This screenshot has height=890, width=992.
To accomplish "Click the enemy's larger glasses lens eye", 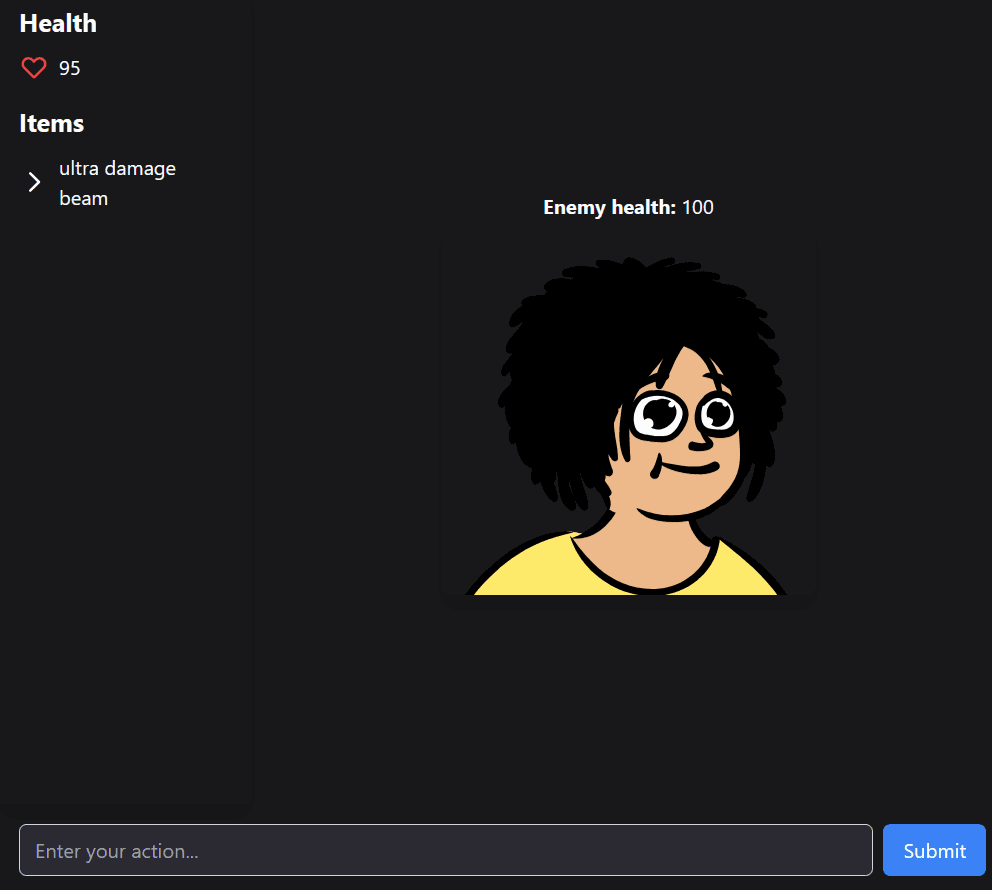I will pos(658,416).
